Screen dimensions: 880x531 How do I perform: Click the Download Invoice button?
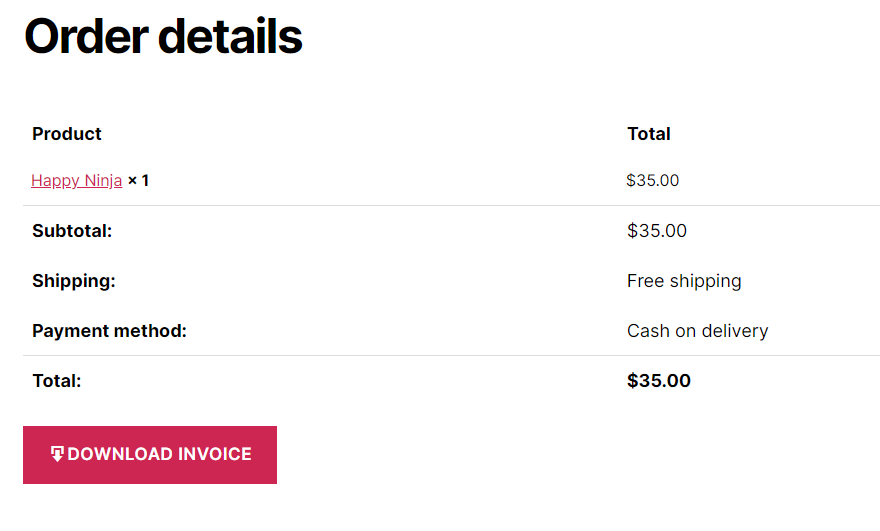click(150, 455)
